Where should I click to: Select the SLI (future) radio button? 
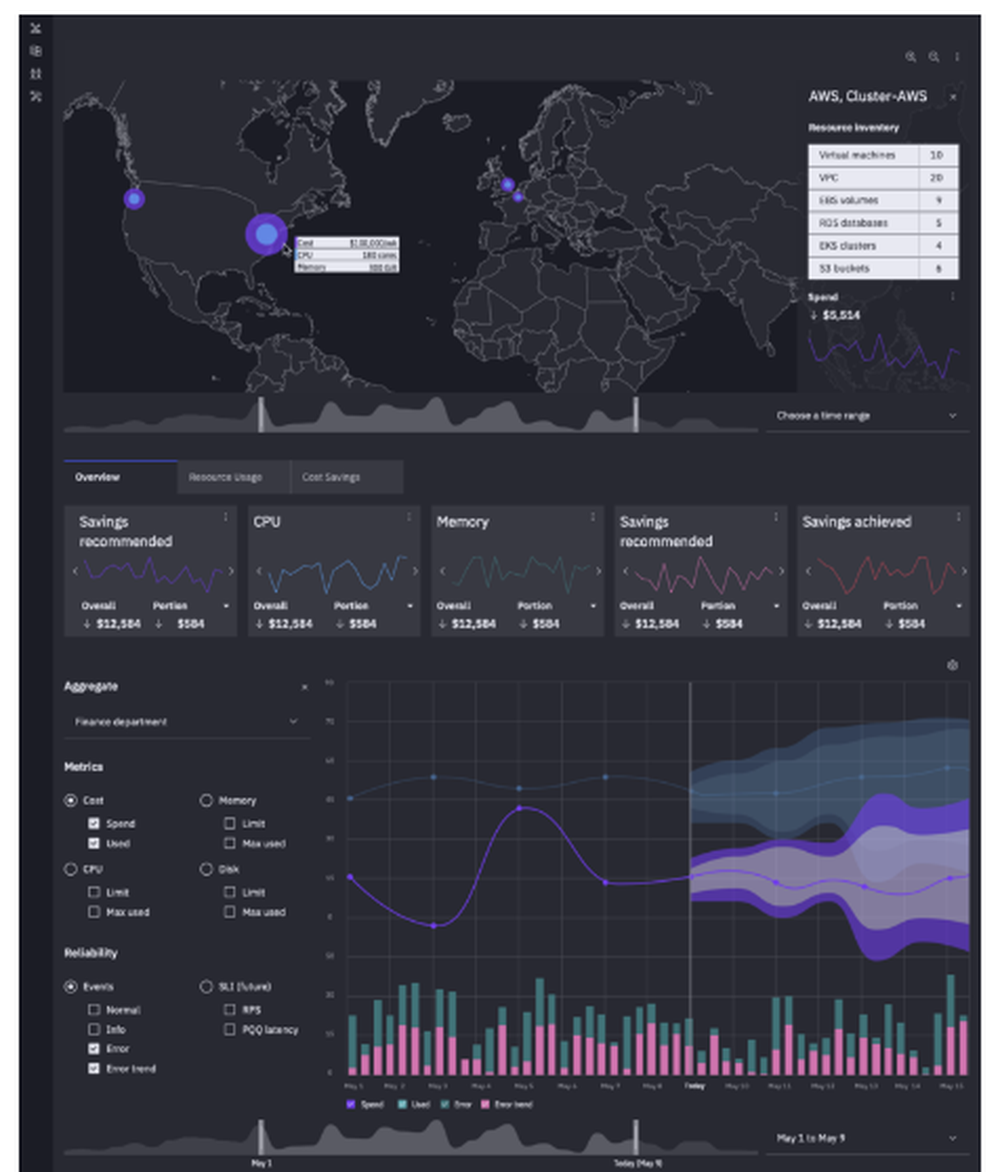click(206, 987)
